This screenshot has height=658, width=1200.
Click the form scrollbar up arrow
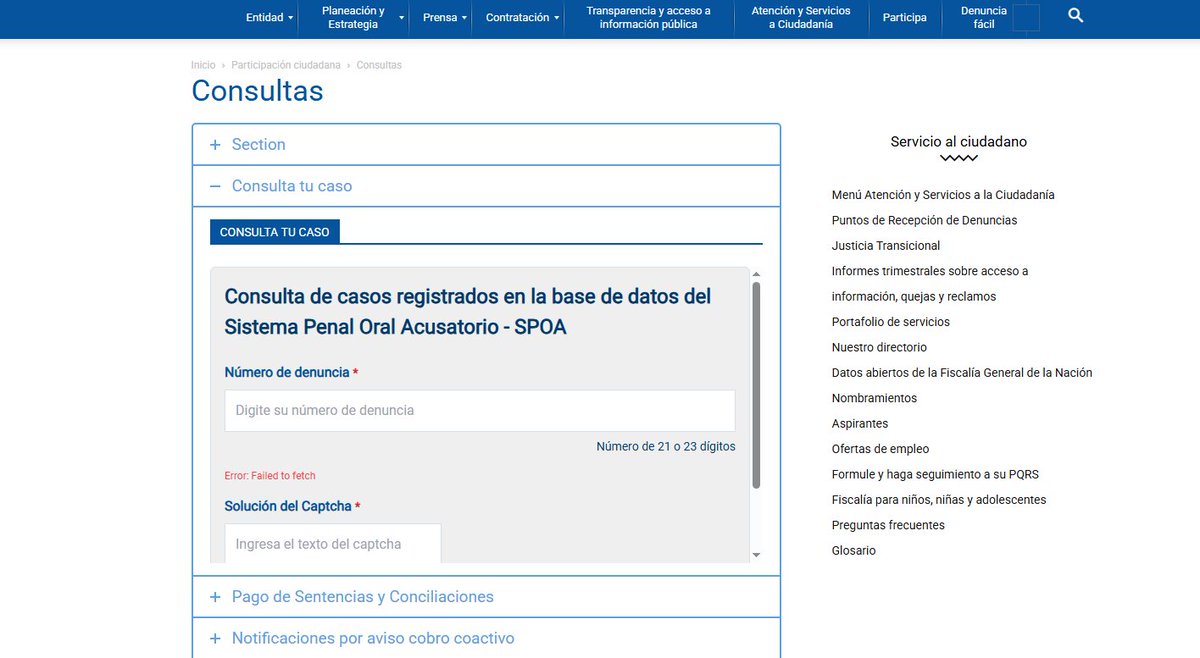tap(756, 274)
